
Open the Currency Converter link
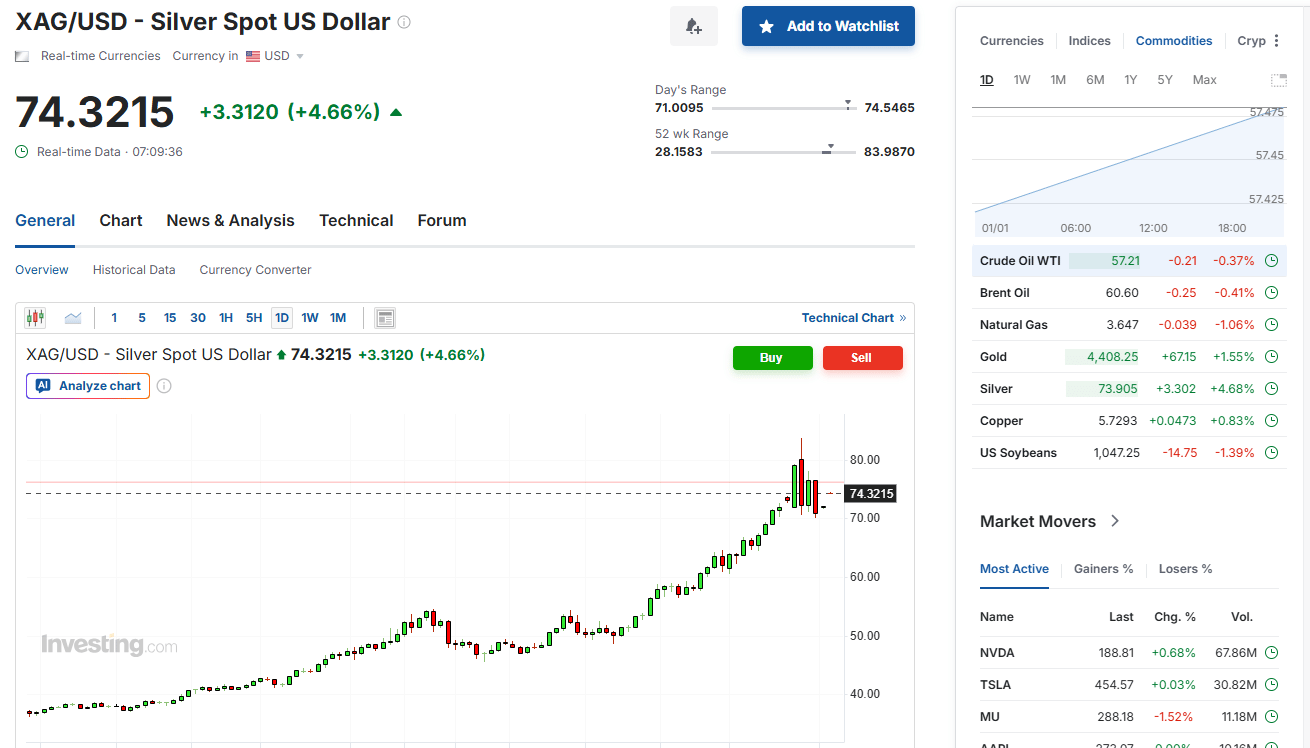[255, 270]
